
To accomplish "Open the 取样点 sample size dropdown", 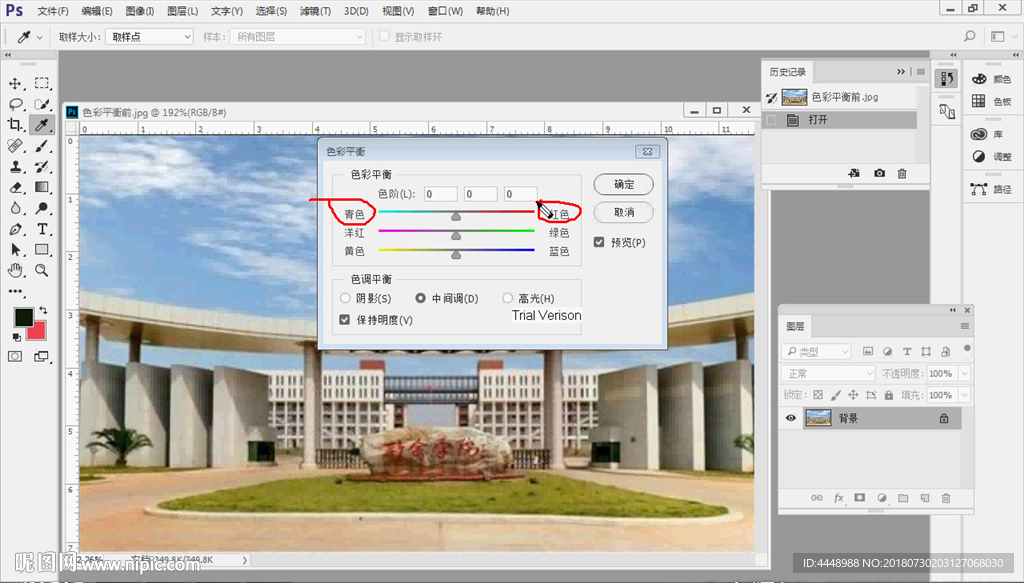I will click(x=150, y=37).
